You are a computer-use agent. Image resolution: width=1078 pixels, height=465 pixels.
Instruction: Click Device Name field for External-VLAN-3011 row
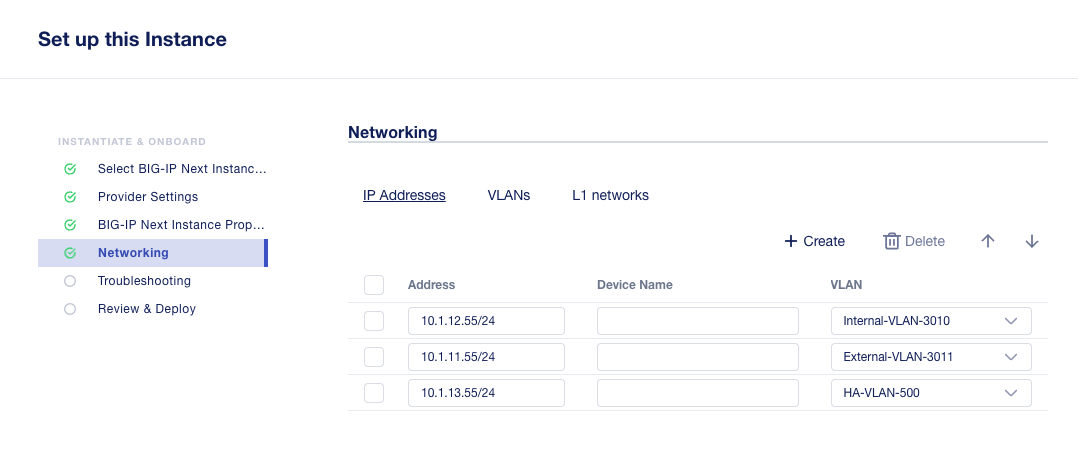coord(698,357)
